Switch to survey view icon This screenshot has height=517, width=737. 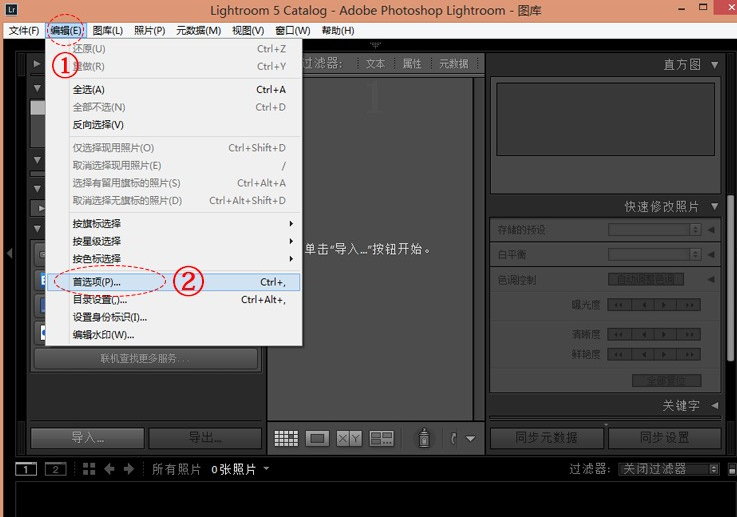tap(382, 439)
